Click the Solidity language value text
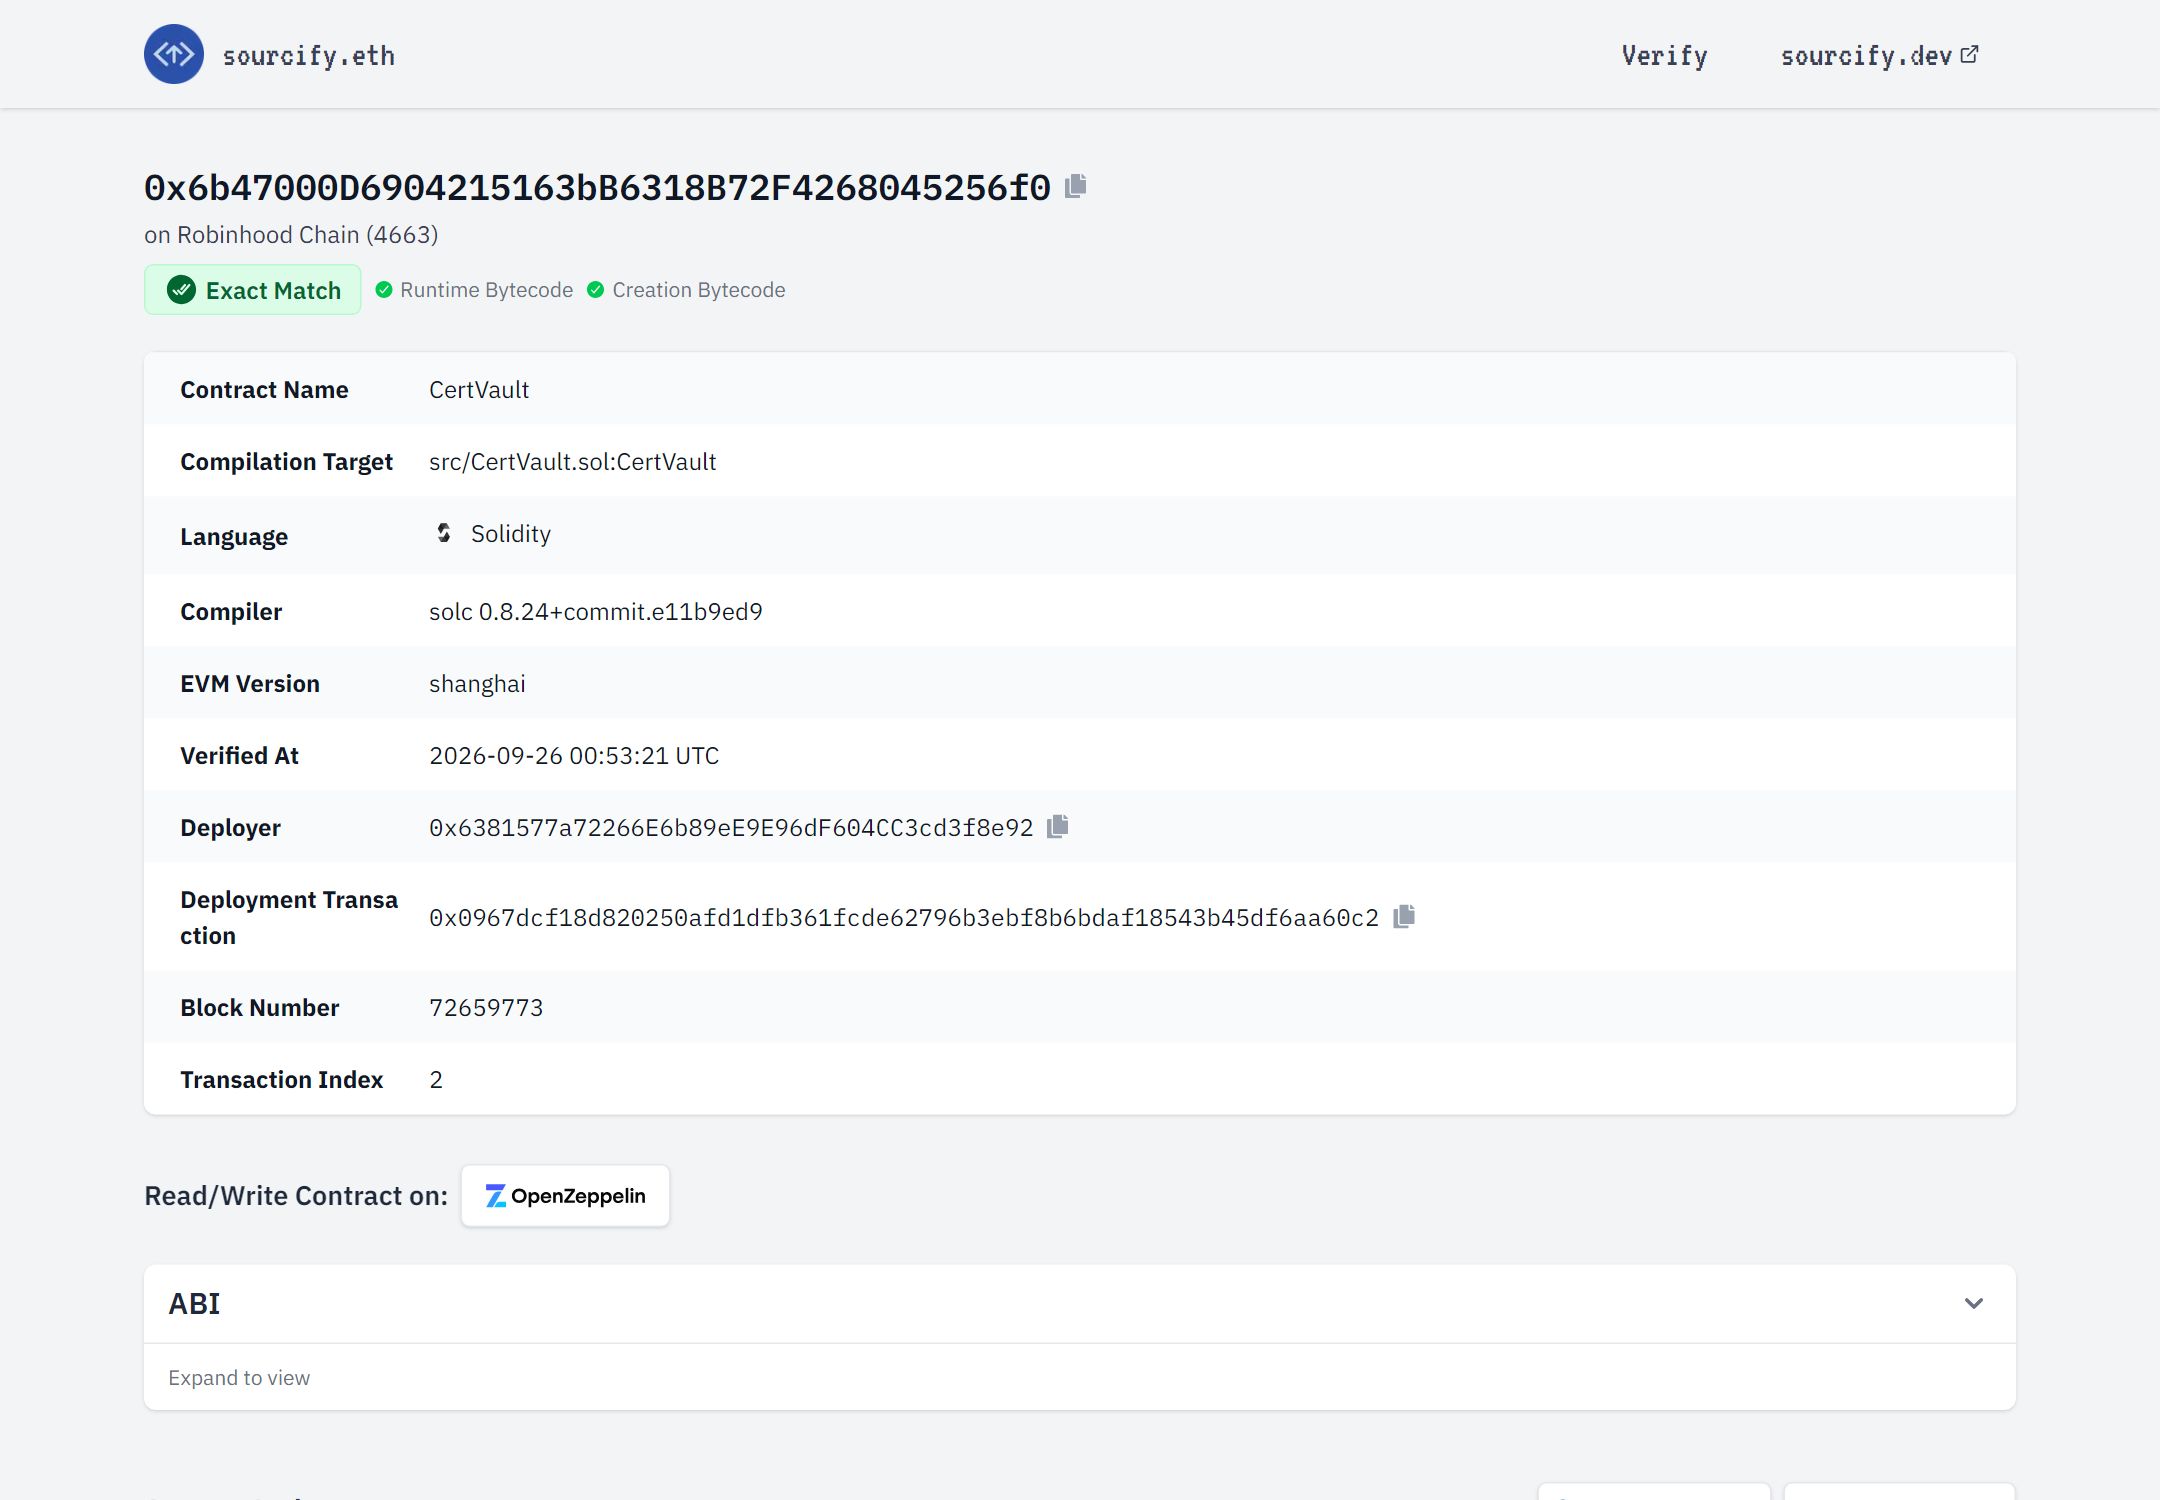 [511, 534]
